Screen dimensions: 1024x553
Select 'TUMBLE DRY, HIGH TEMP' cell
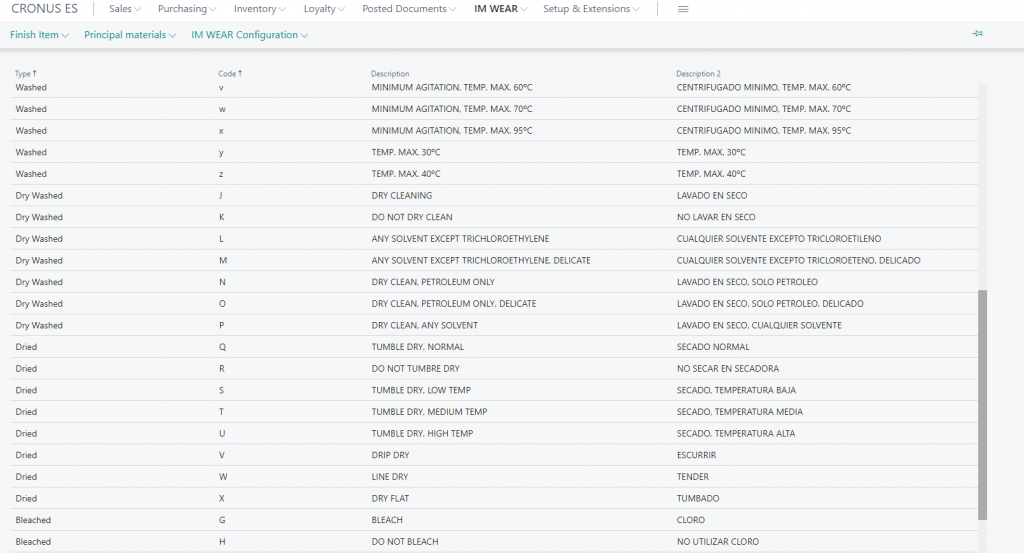click(423, 432)
